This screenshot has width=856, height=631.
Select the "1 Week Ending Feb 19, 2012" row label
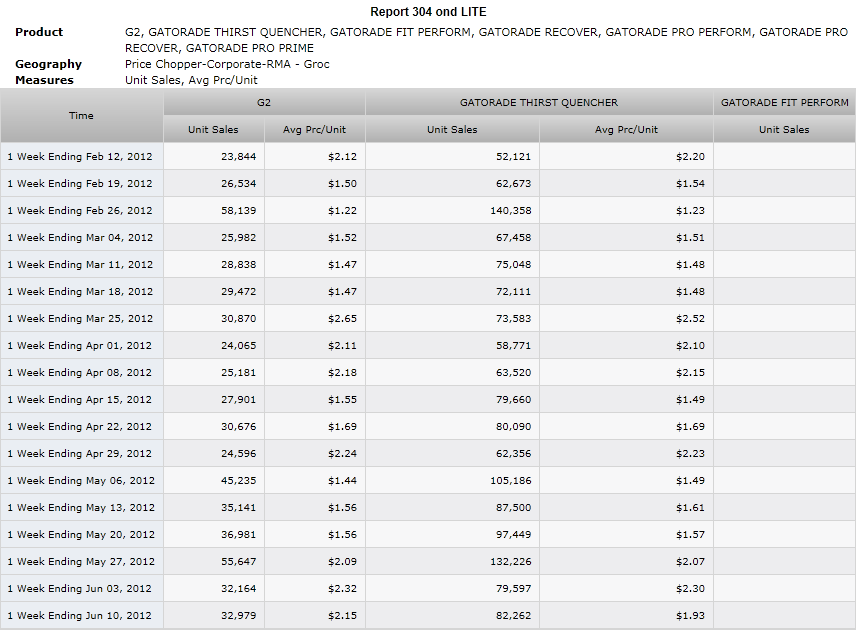coord(80,183)
